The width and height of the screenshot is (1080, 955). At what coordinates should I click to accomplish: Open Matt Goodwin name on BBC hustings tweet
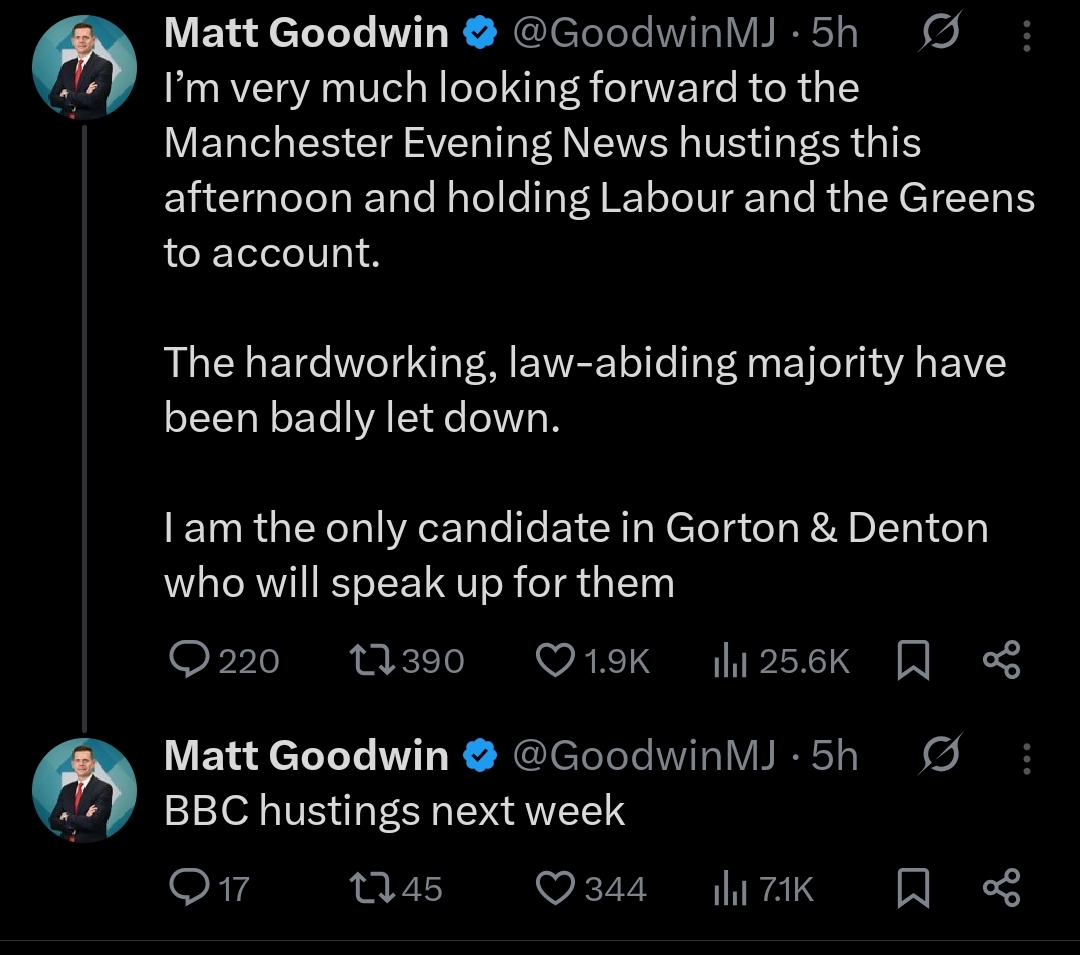coord(306,756)
